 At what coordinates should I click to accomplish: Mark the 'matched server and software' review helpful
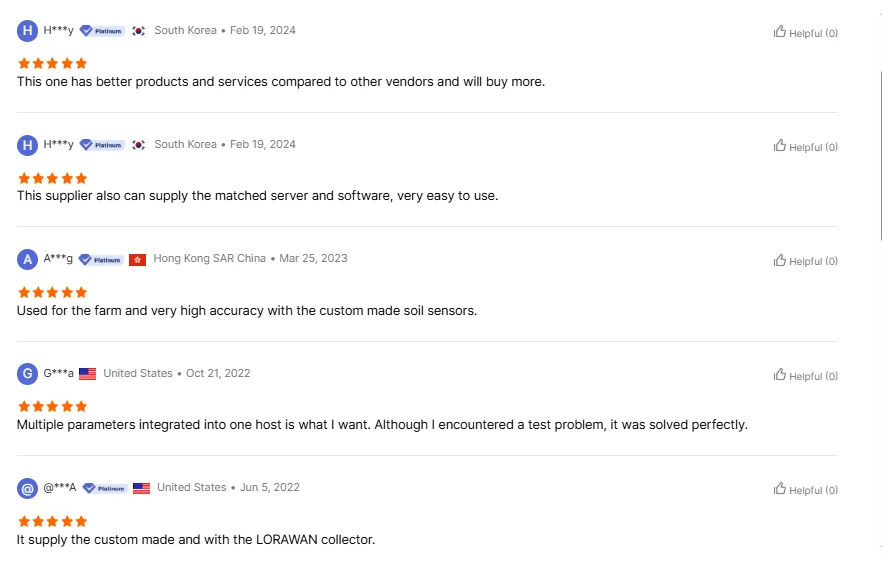coord(780,146)
